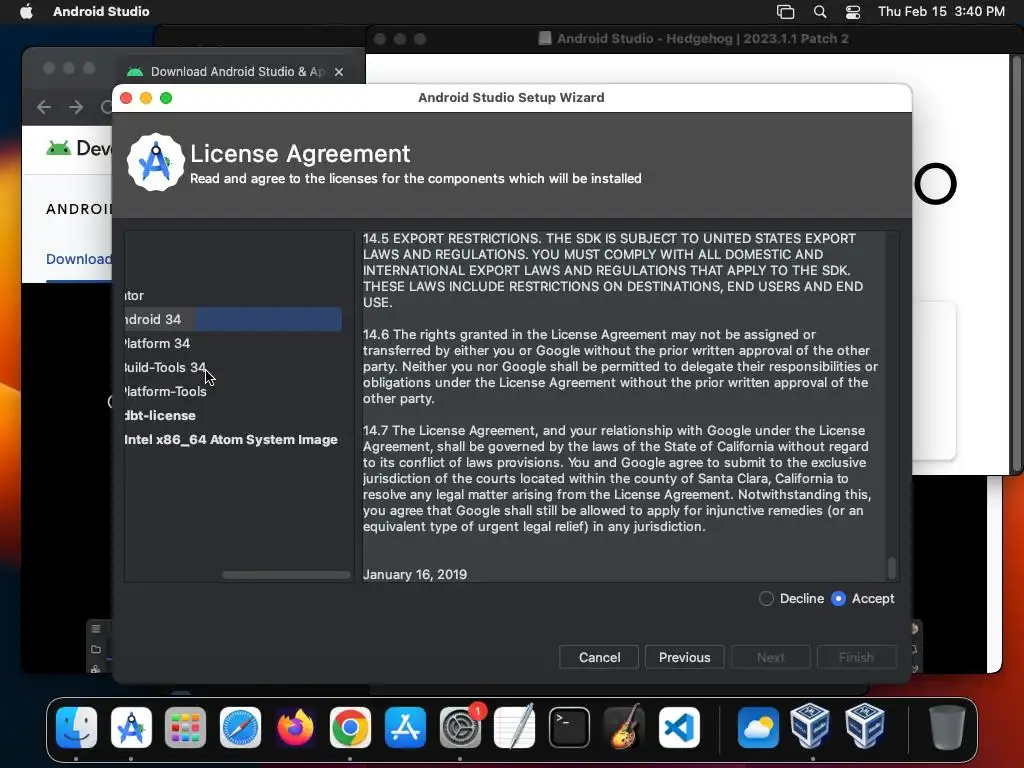Click the license text vertical scrollbar thumb
The image size is (1024, 768).
[891, 568]
